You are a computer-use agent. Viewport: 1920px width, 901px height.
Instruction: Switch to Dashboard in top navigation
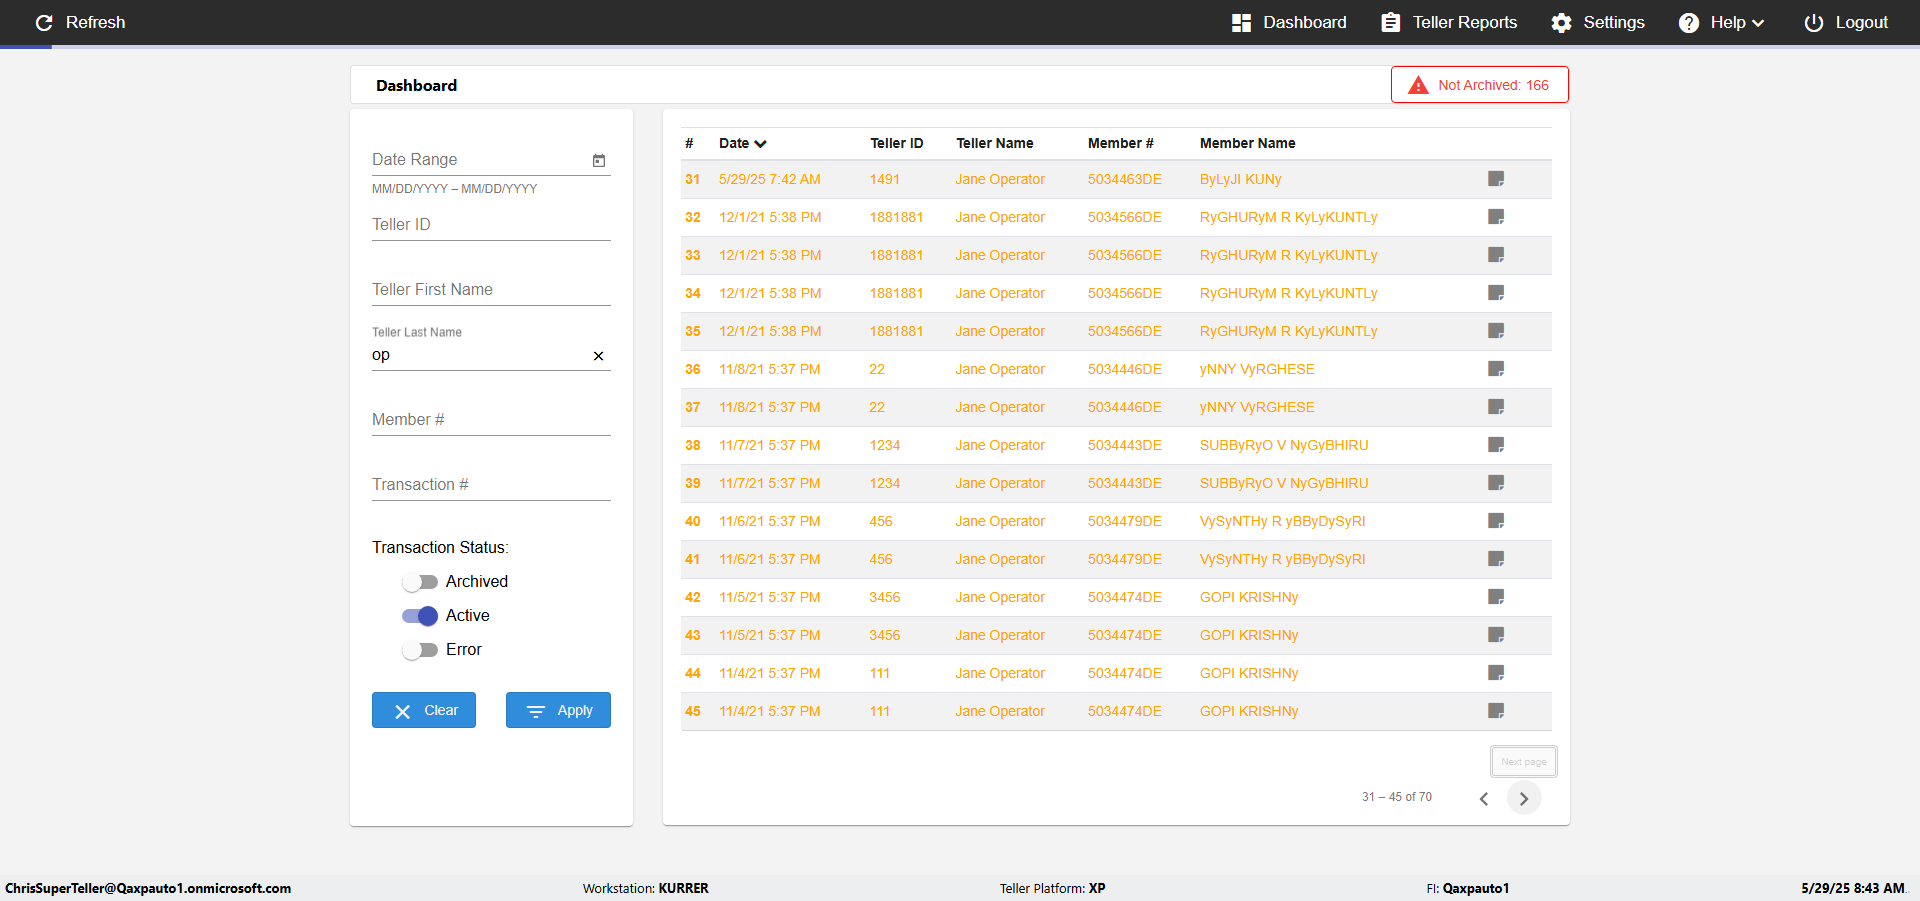tap(1289, 22)
